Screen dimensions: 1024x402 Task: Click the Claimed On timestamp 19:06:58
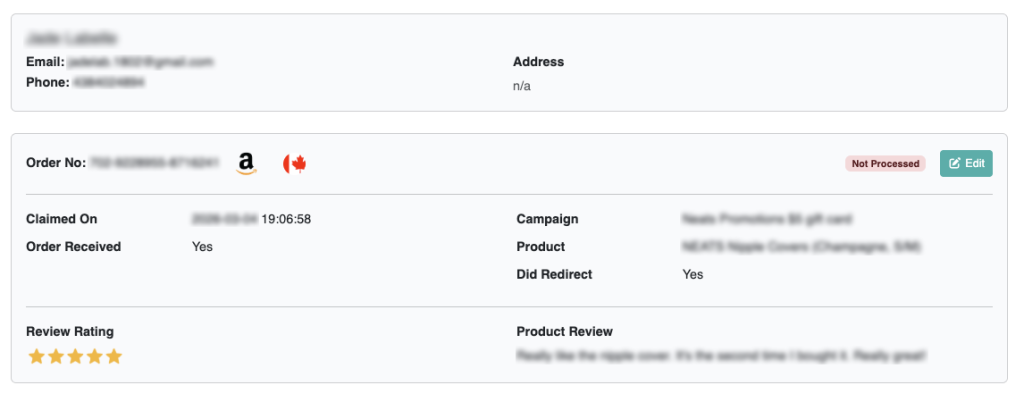click(286, 219)
